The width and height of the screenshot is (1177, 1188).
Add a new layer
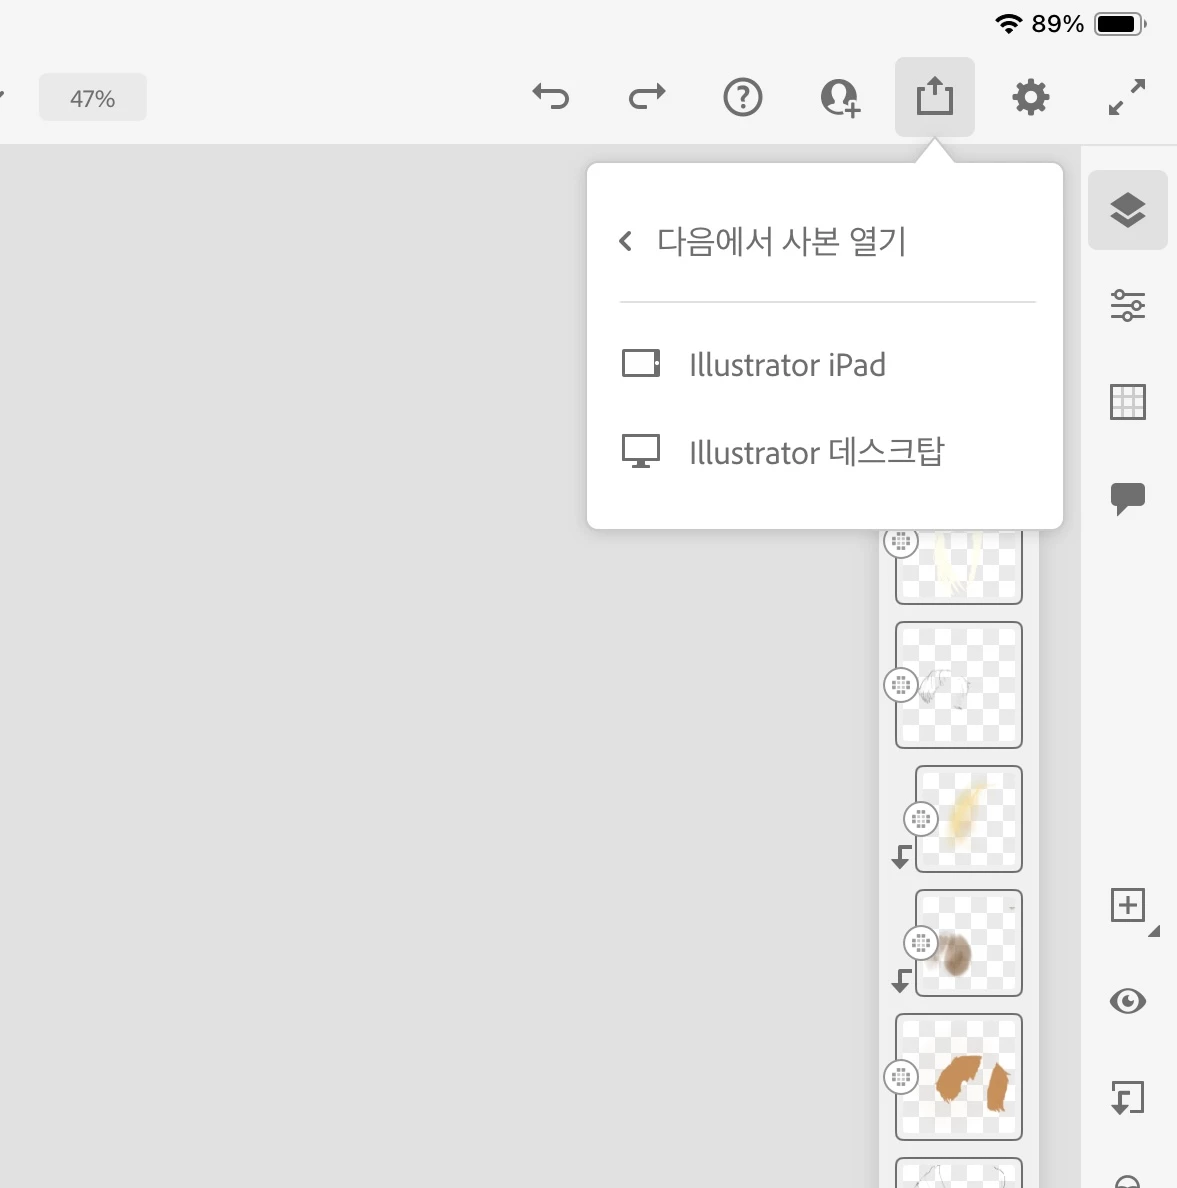[x=1128, y=905]
